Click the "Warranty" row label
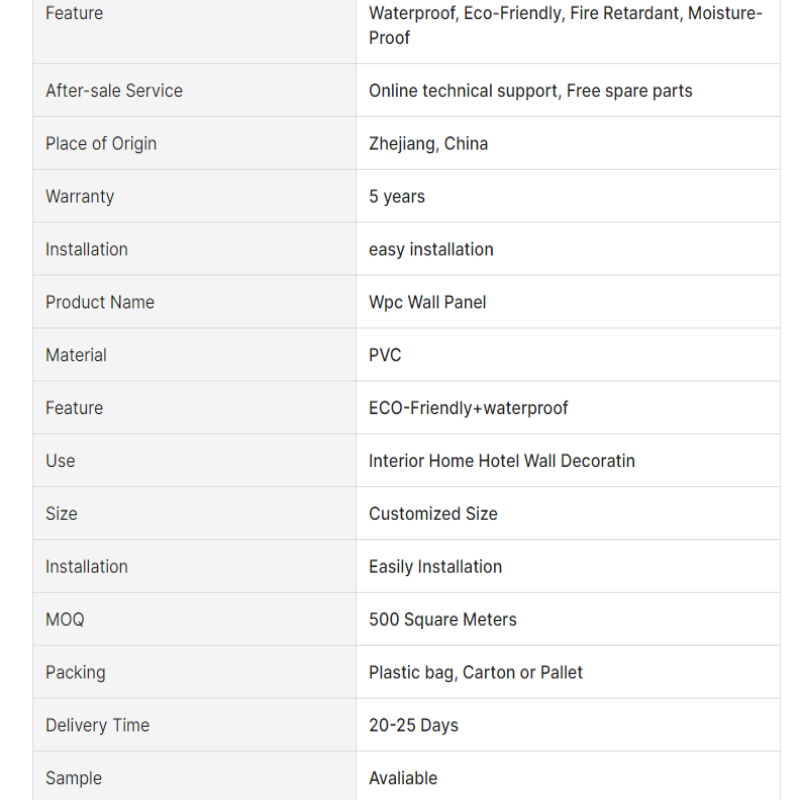The image size is (800, 800). coord(80,197)
